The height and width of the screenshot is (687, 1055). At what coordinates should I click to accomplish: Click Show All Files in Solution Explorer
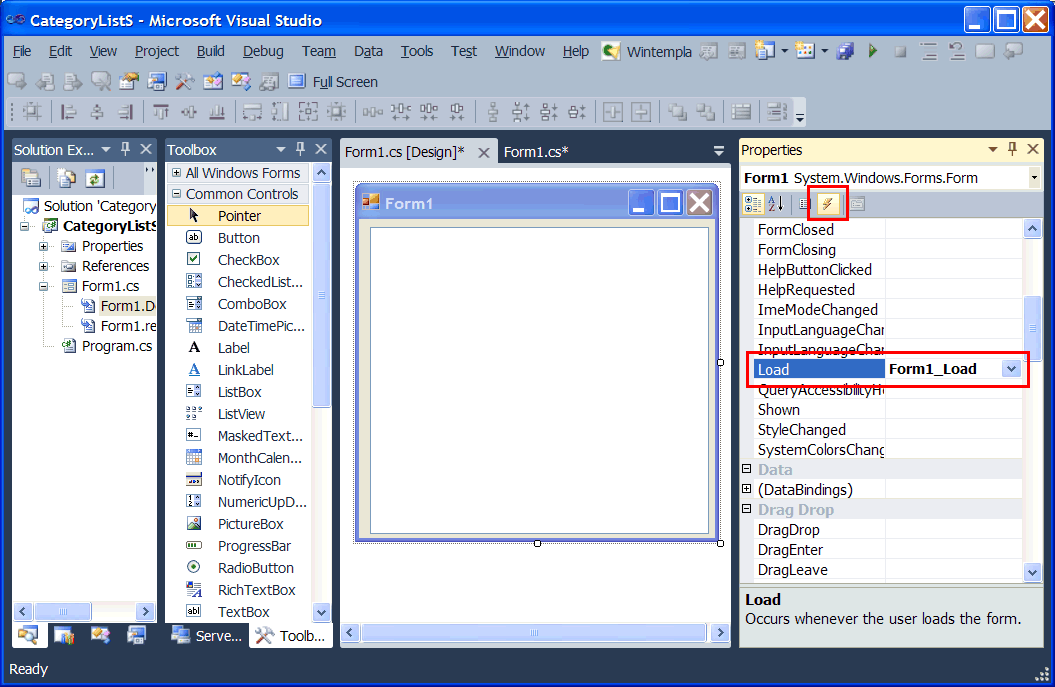(66, 178)
